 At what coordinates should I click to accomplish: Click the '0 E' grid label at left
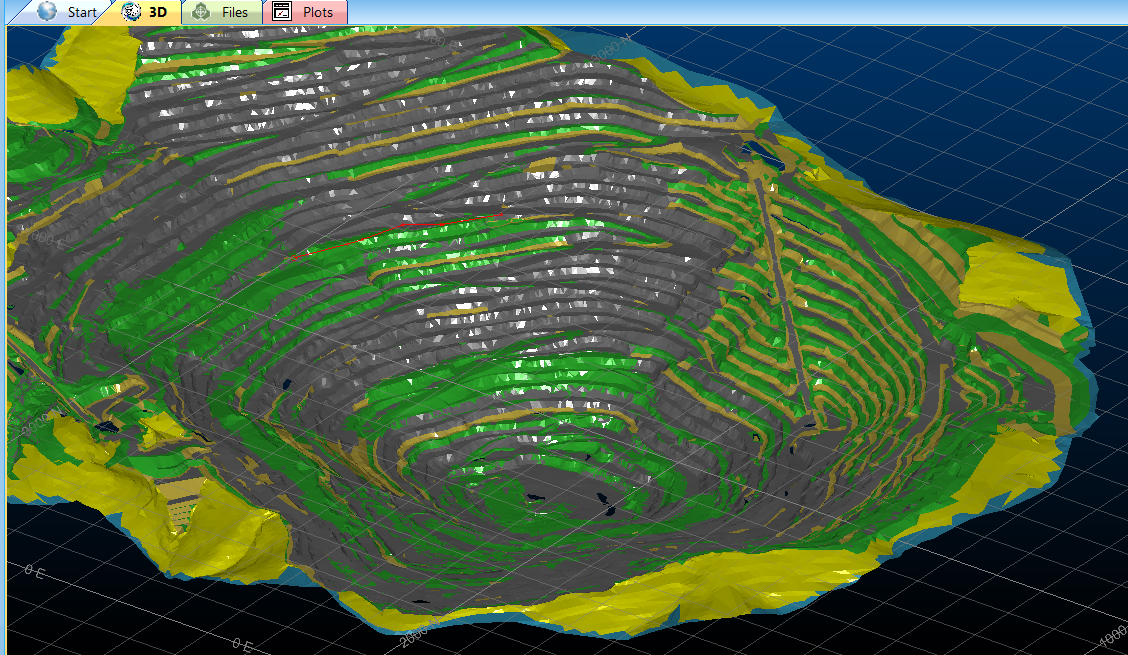[x=34, y=570]
